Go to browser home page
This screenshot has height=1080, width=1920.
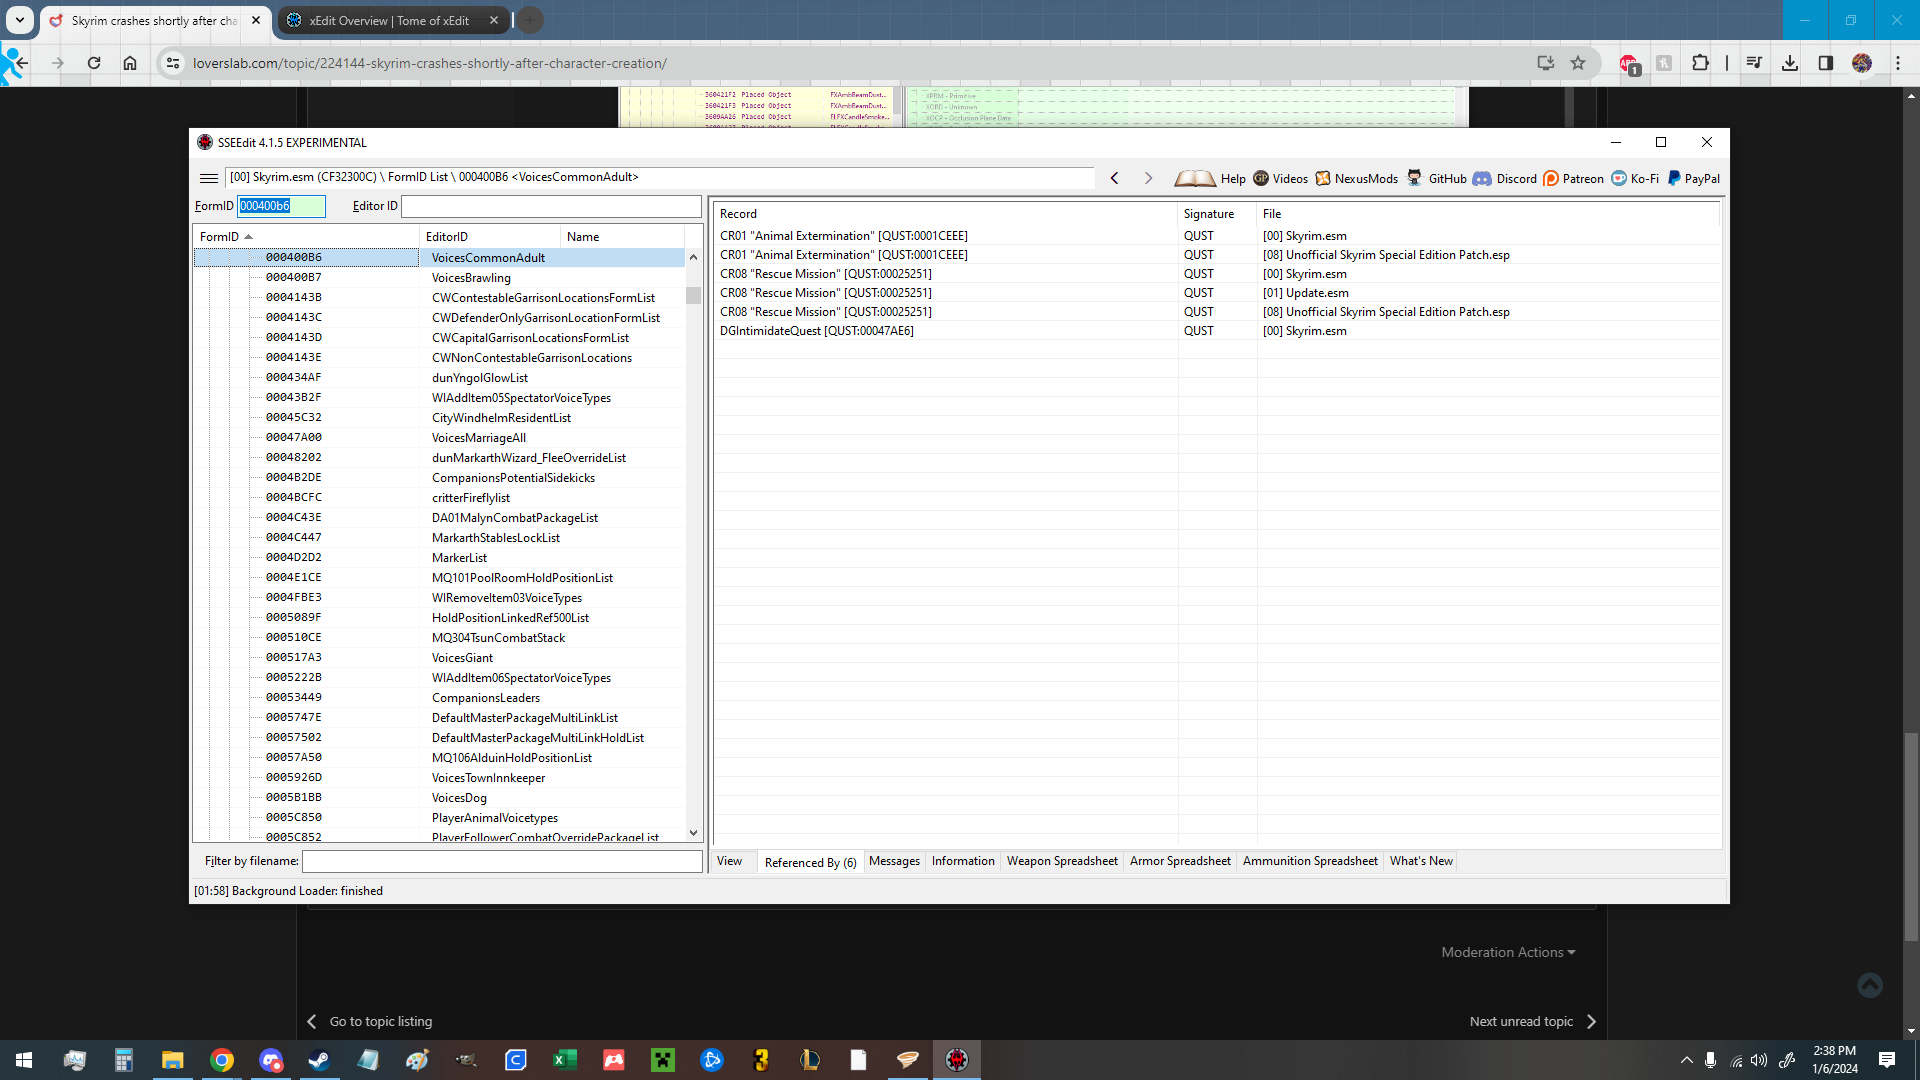coord(130,63)
